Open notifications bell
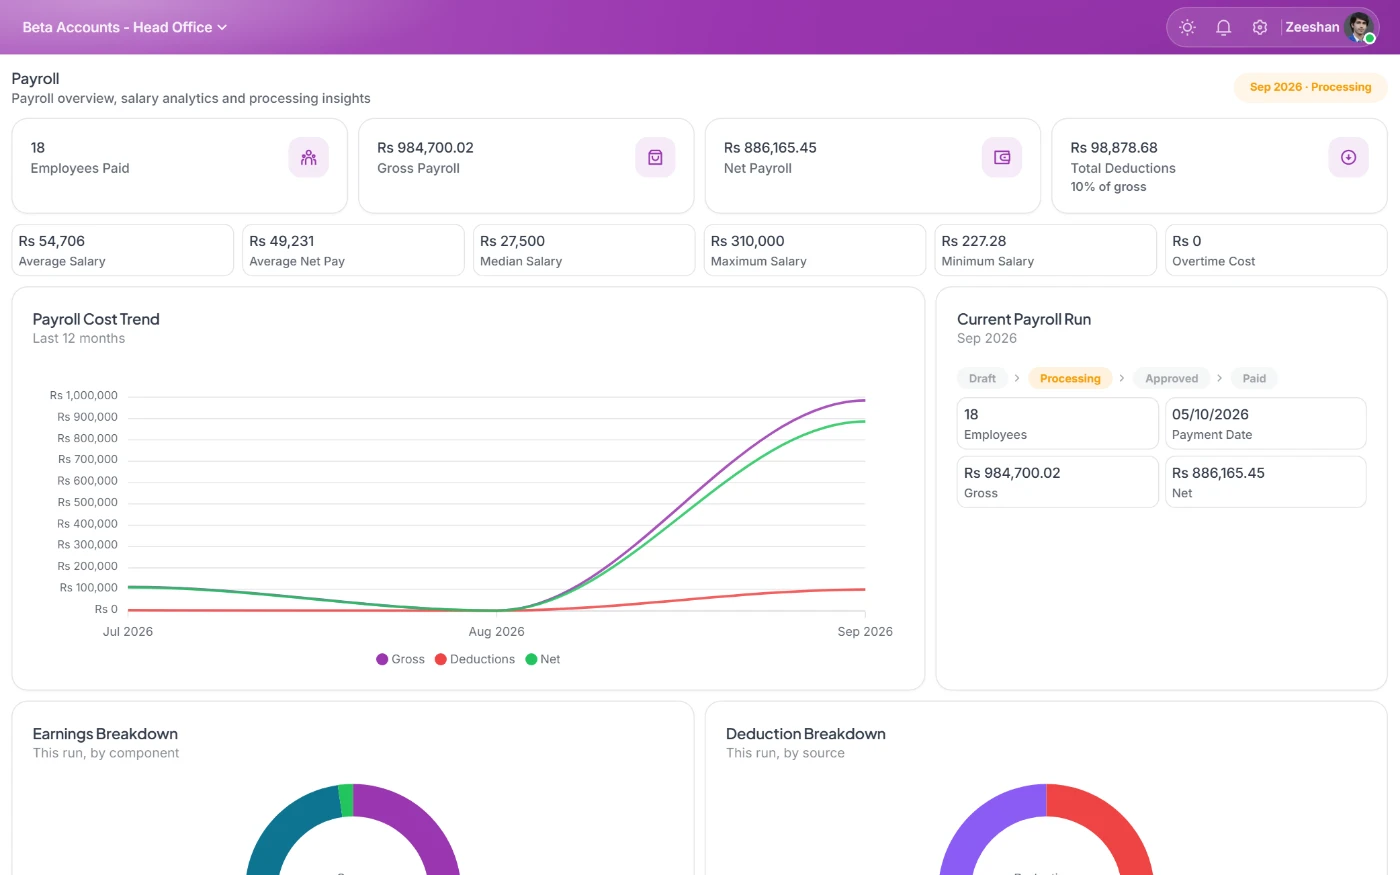The width and height of the screenshot is (1400, 875). 1223,28
